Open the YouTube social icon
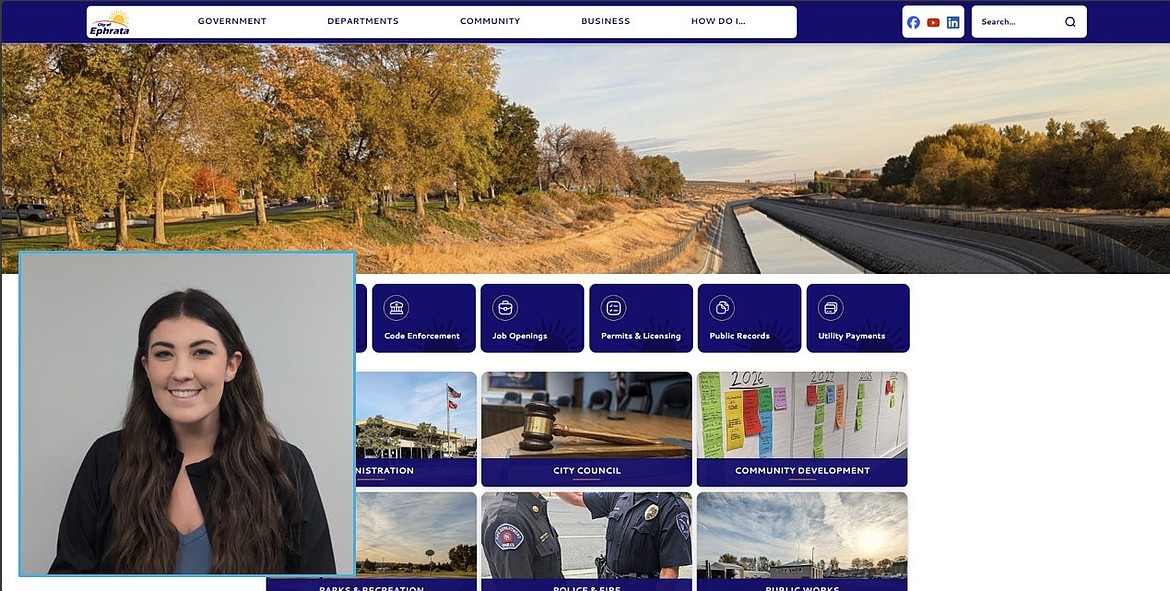The width and height of the screenshot is (1170, 591). [933, 22]
